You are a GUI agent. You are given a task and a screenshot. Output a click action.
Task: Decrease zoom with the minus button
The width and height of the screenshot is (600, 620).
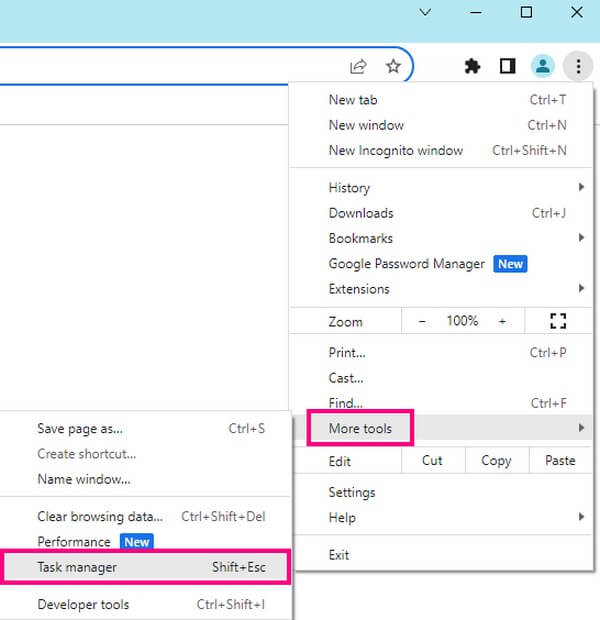click(x=422, y=321)
